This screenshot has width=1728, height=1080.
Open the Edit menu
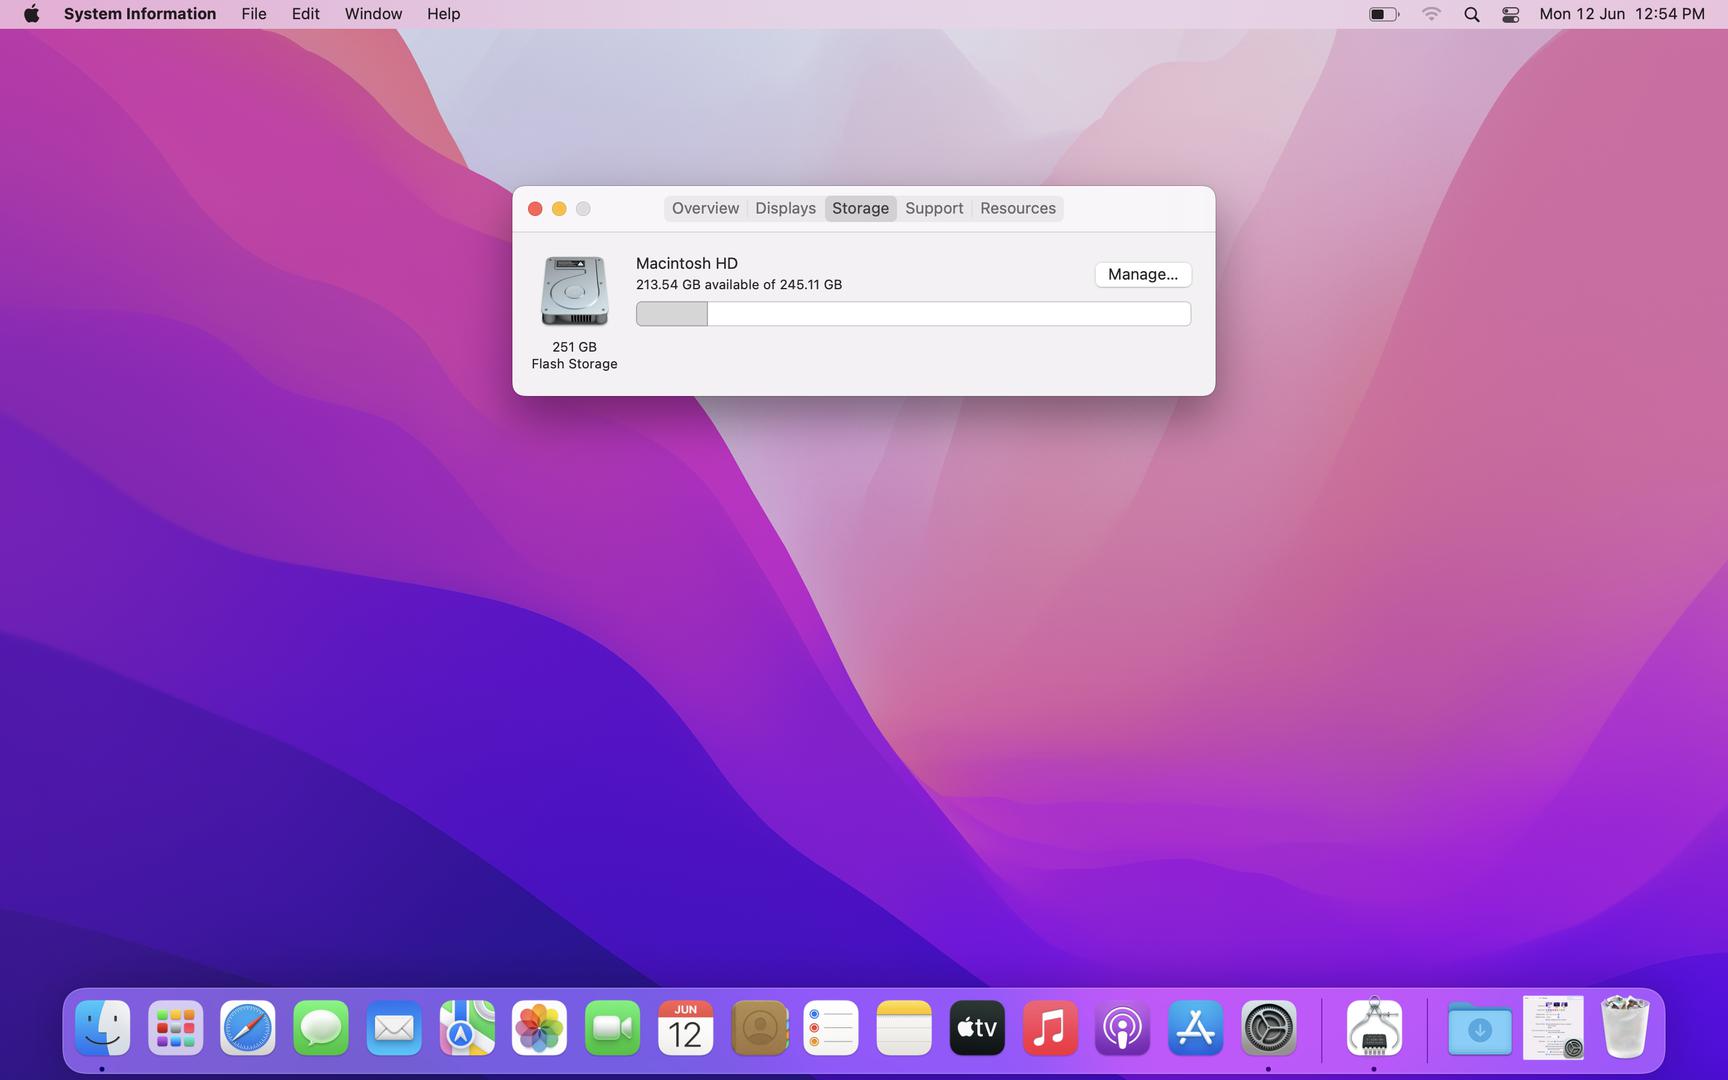click(x=305, y=14)
